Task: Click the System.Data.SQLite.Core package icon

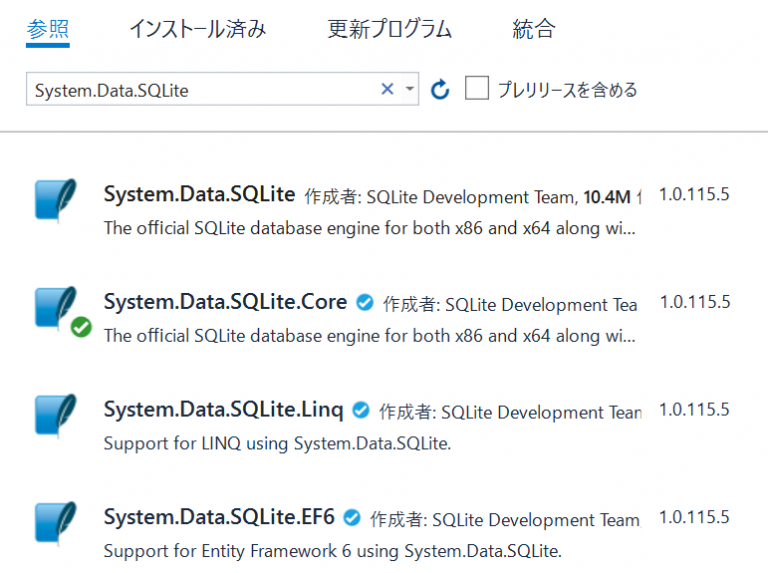Action: (56, 308)
